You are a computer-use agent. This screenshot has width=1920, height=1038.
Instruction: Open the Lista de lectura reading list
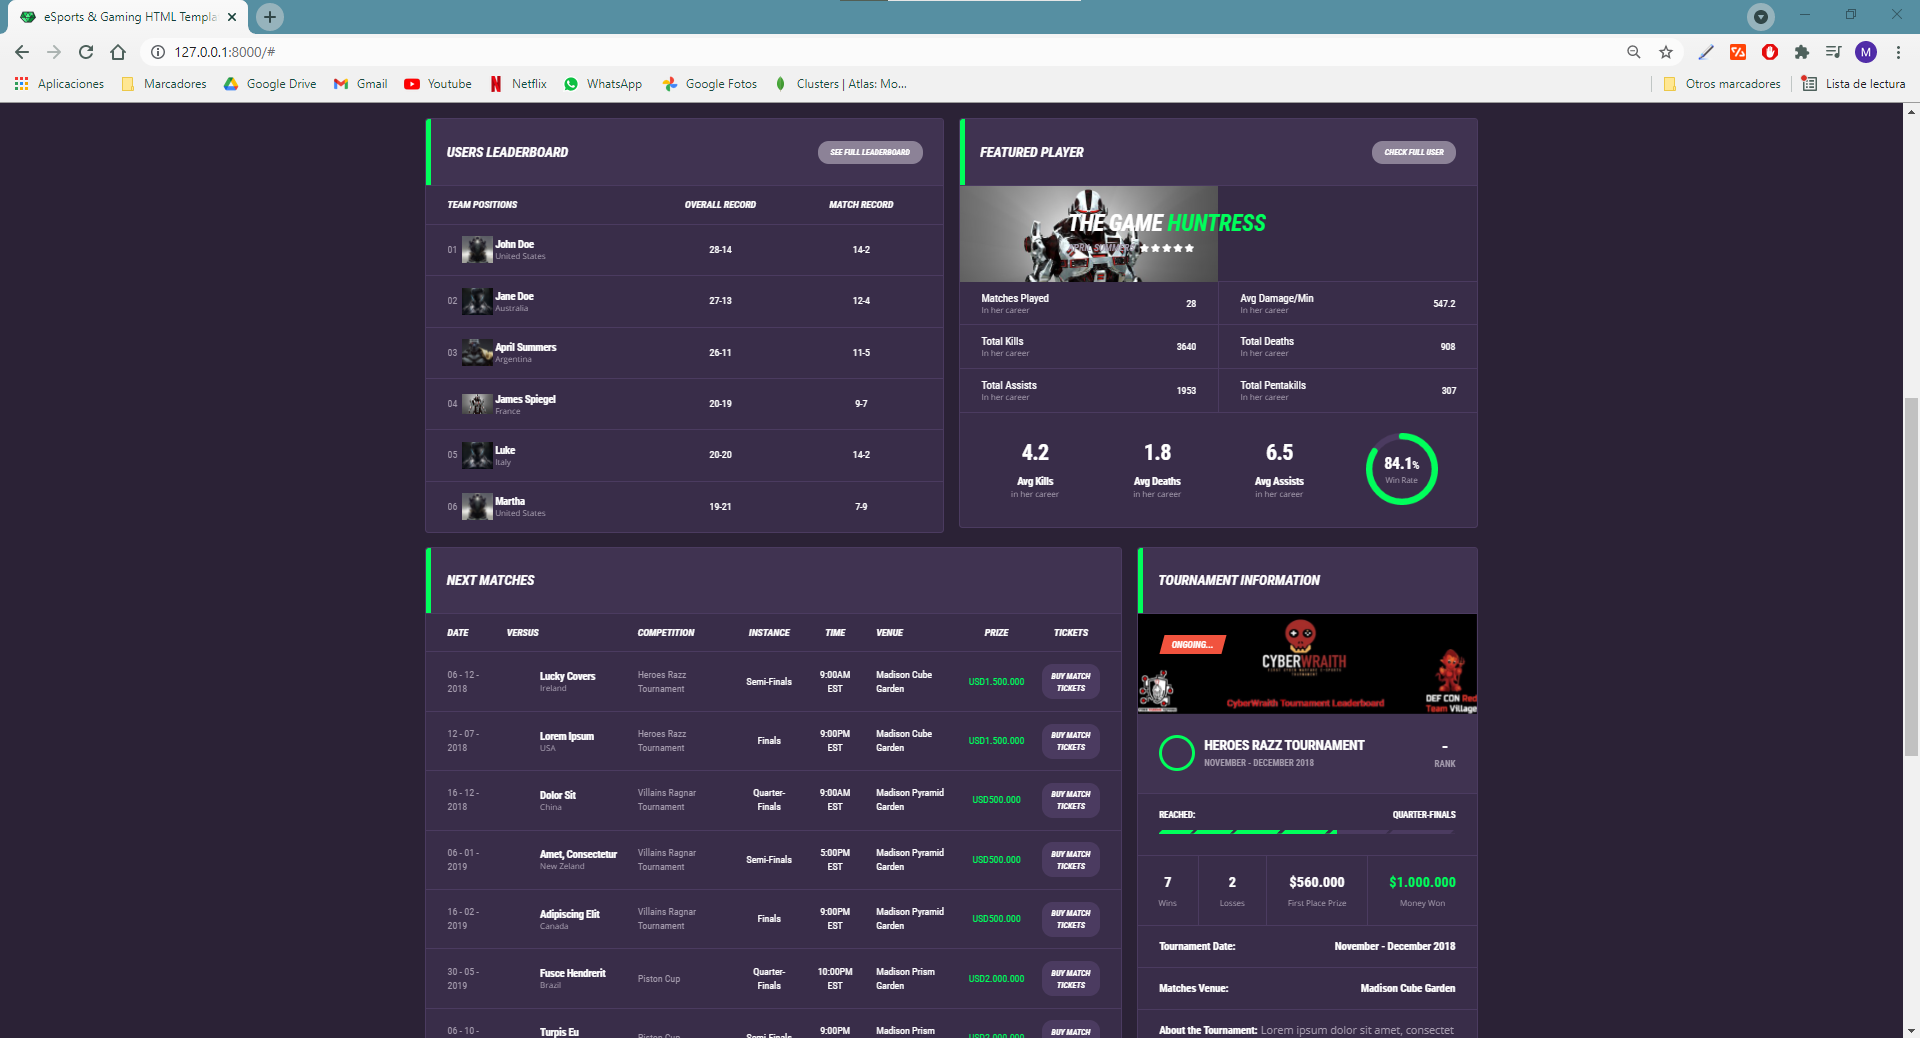(1853, 84)
